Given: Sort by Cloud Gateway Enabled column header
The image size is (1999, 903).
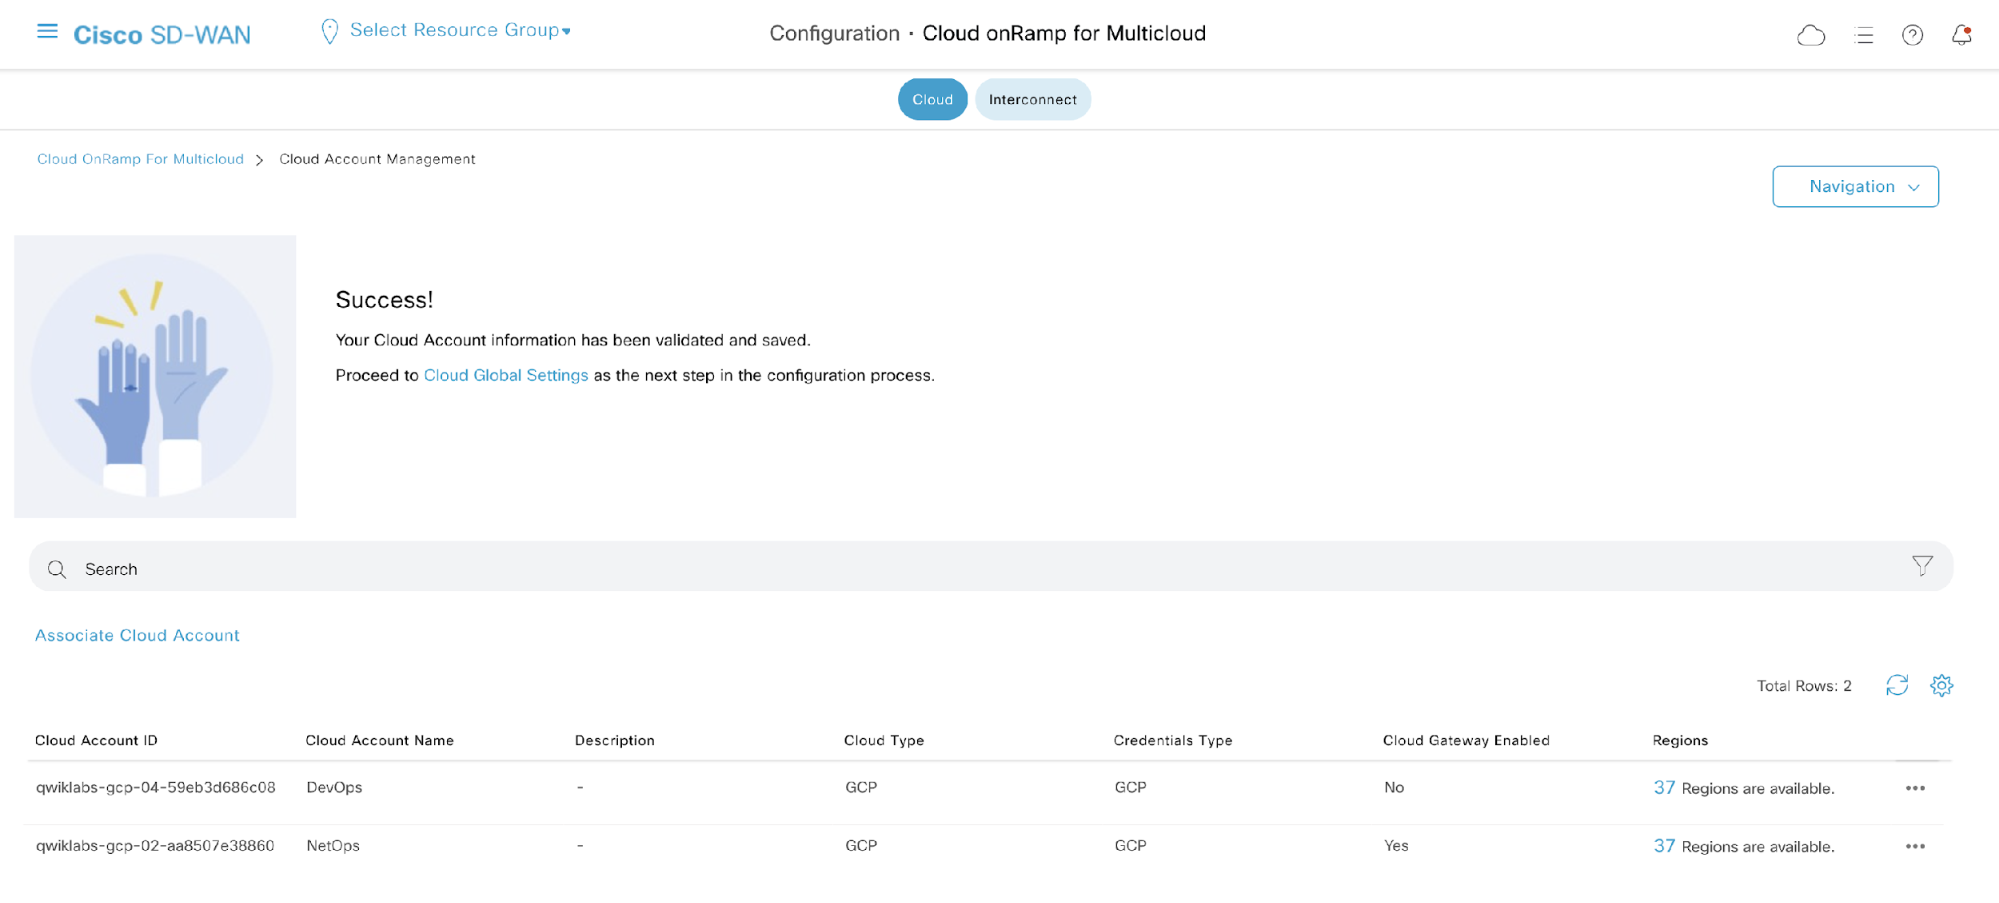Looking at the screenshot, I should [x=1466, y=740].
